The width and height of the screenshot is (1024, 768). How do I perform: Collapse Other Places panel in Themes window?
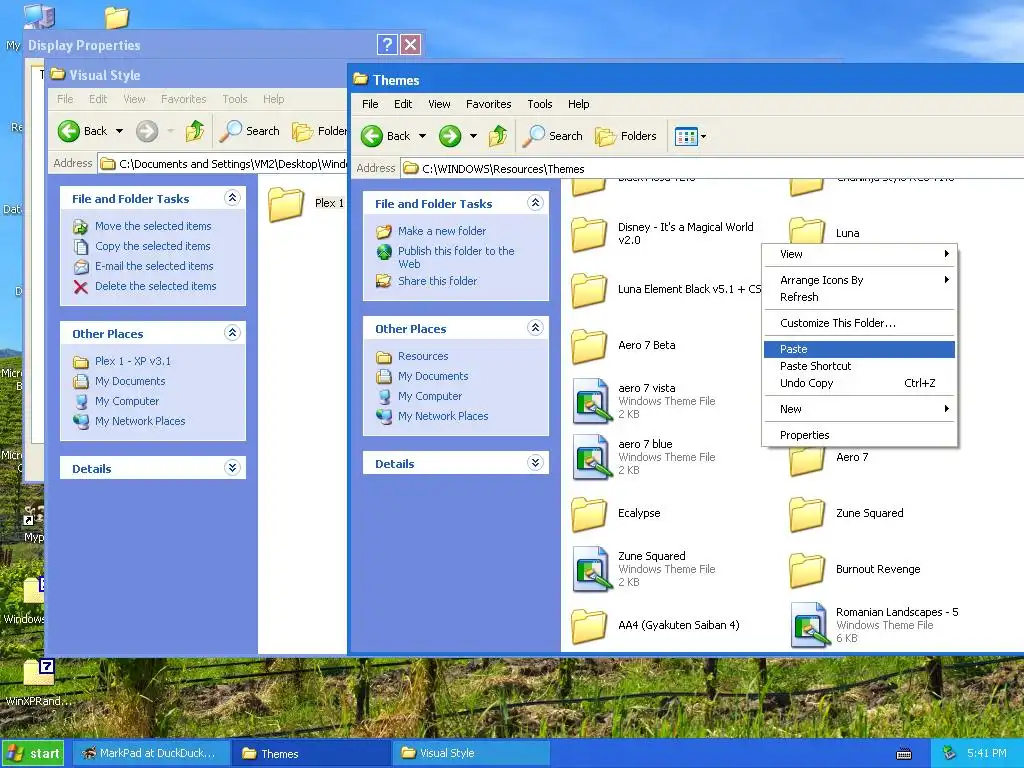535,328
